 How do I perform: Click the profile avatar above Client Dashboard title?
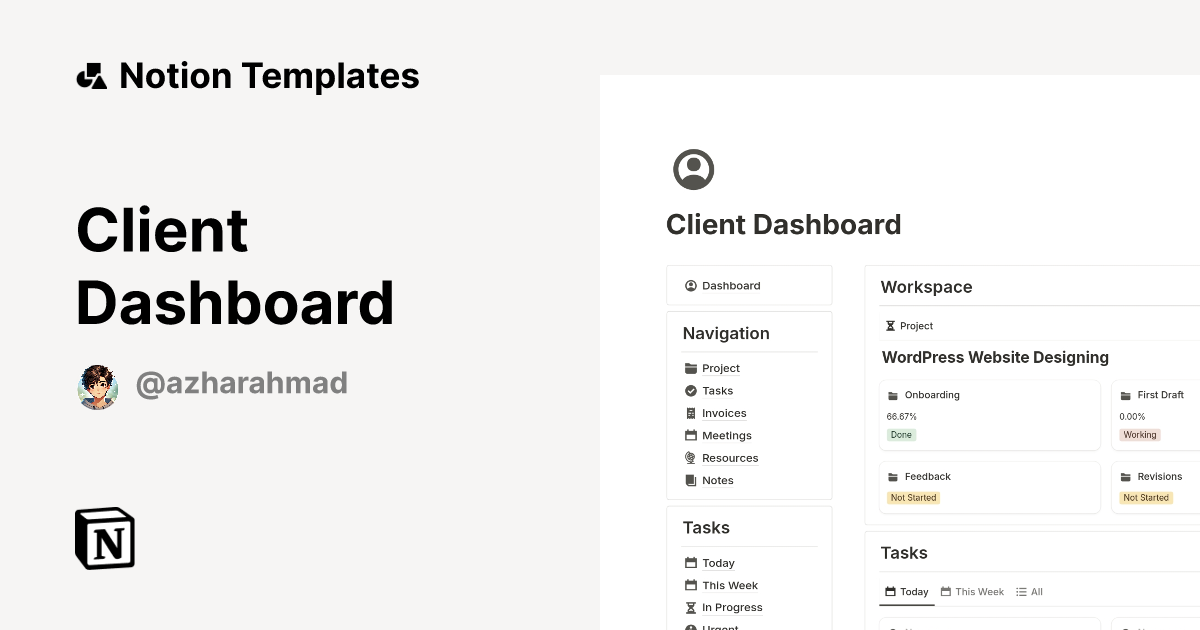coord(694,169)
